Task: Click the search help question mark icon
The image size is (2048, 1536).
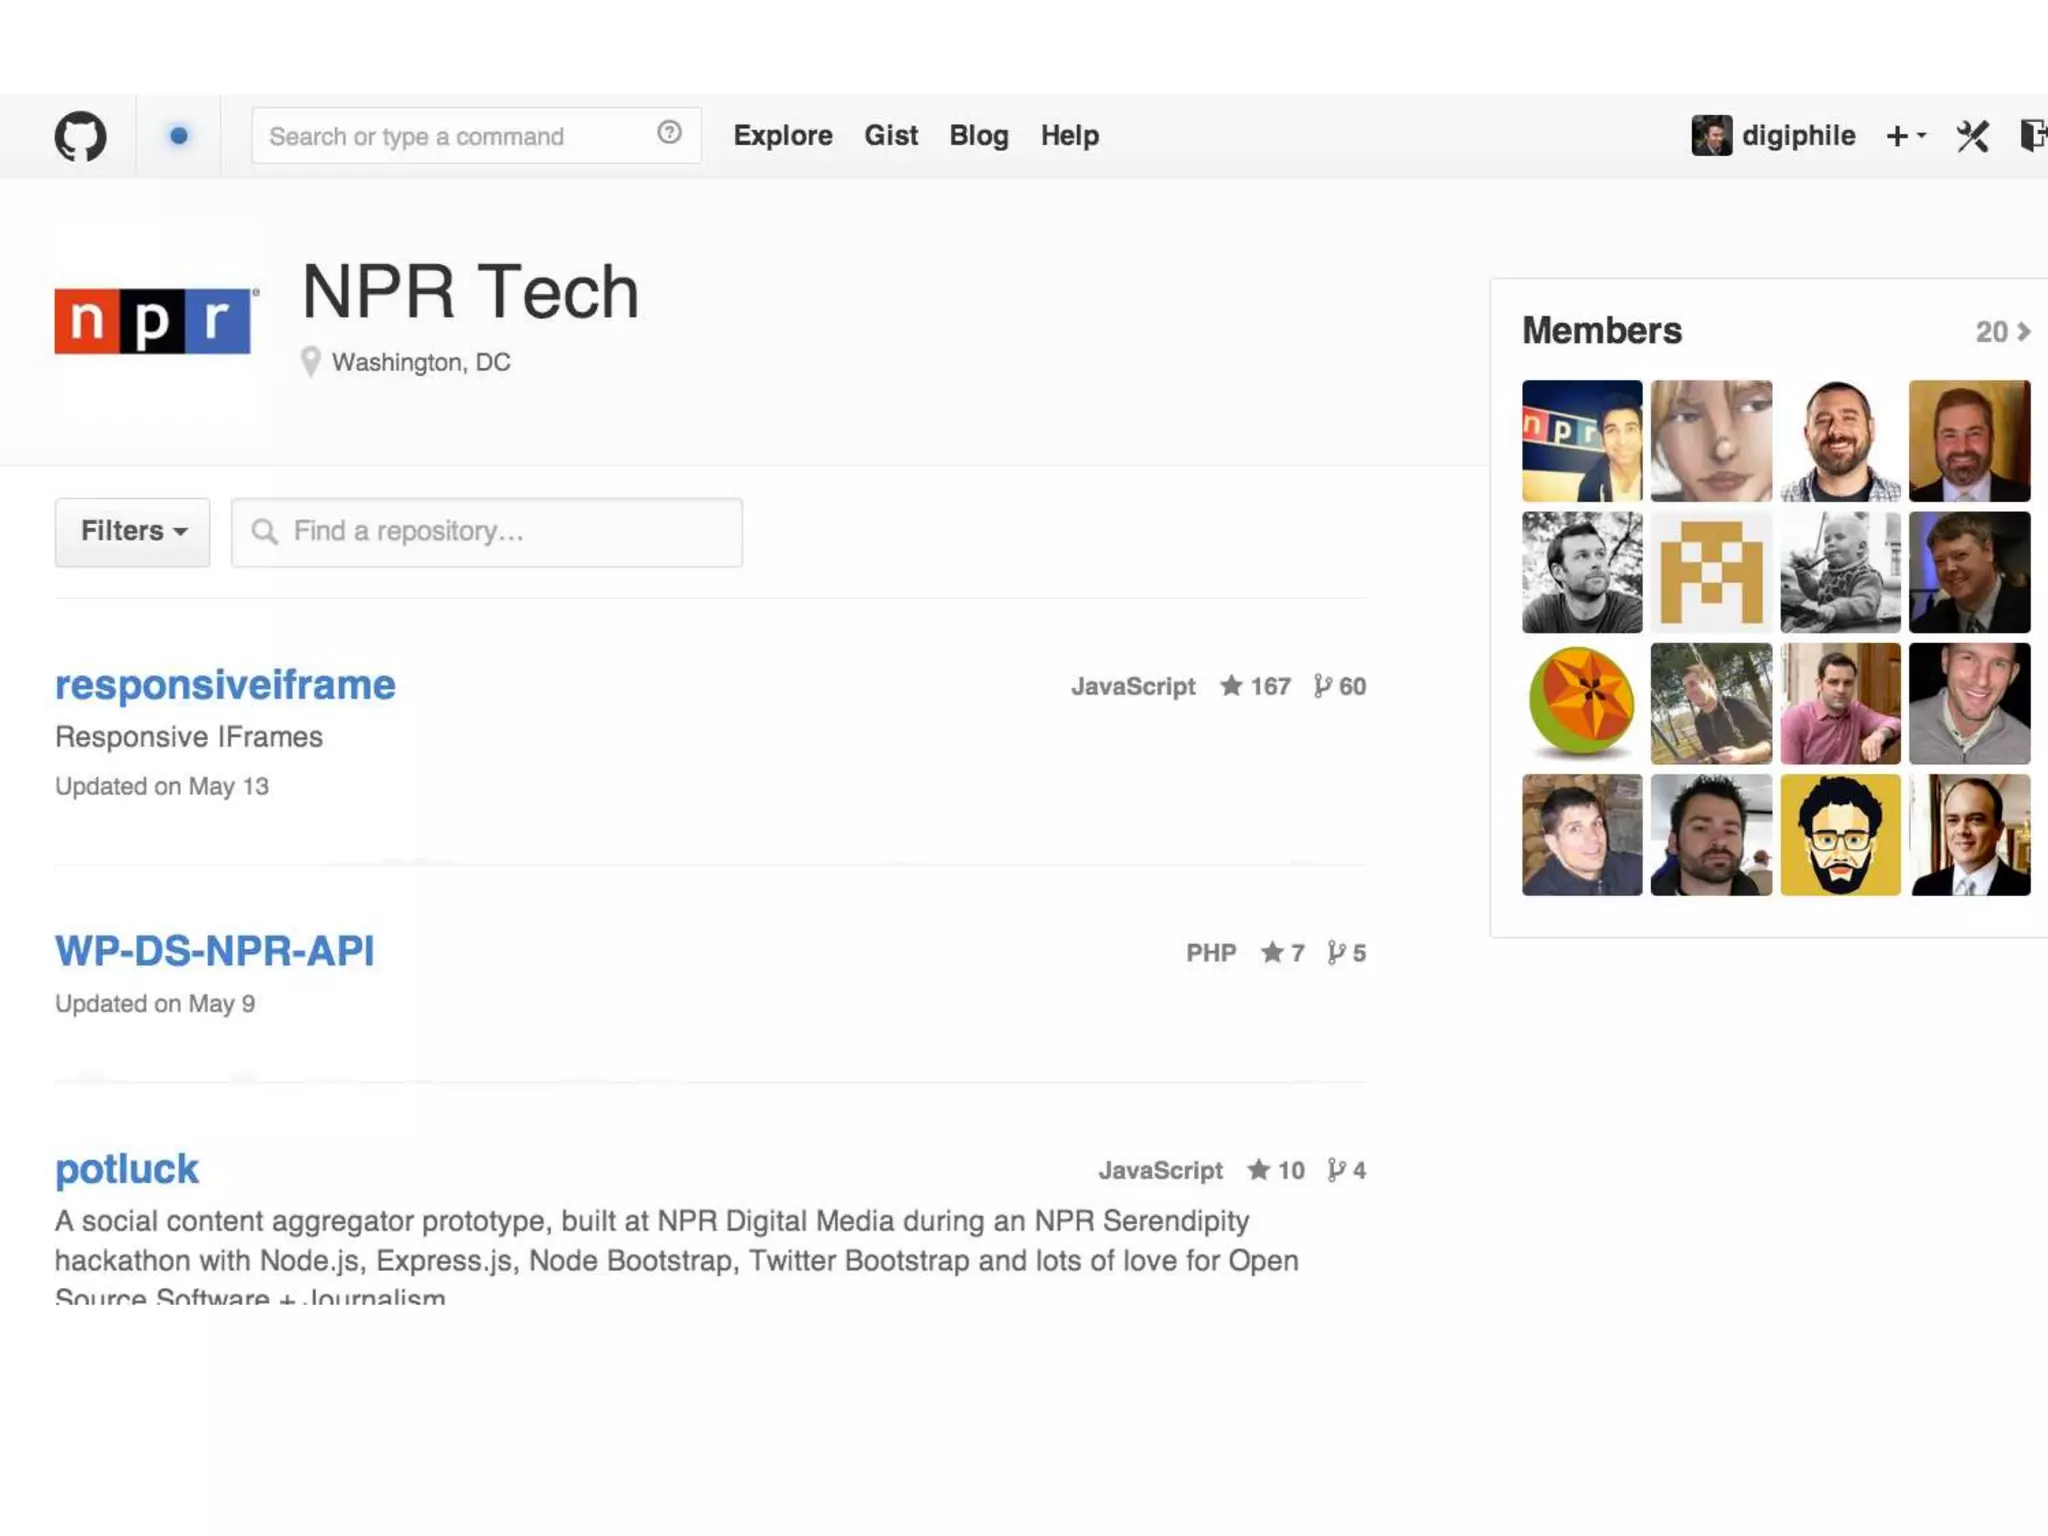Action: [669, 133]
